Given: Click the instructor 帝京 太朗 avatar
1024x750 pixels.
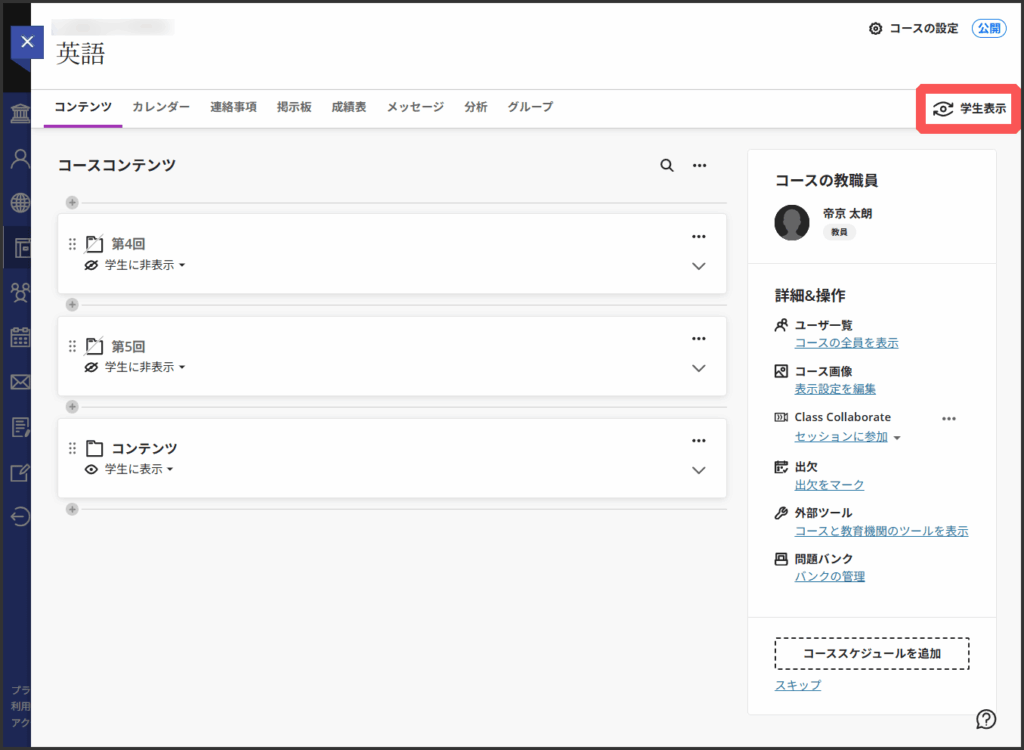Looking at the screenshot, I should point(792,222).
